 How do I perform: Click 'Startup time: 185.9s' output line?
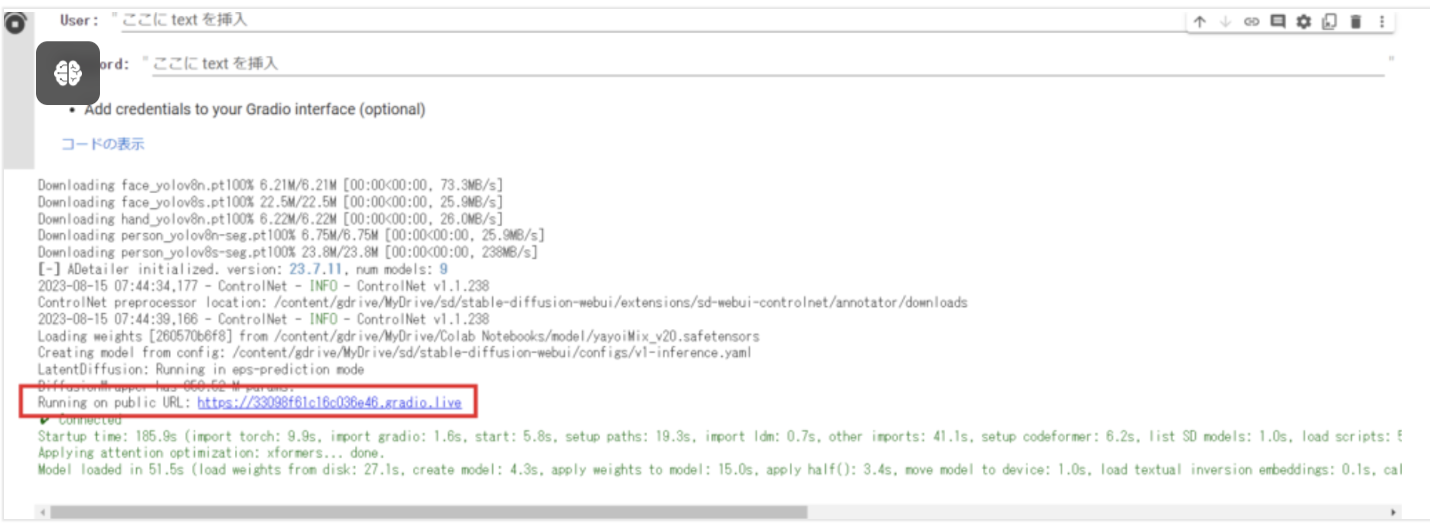(718, 437)
